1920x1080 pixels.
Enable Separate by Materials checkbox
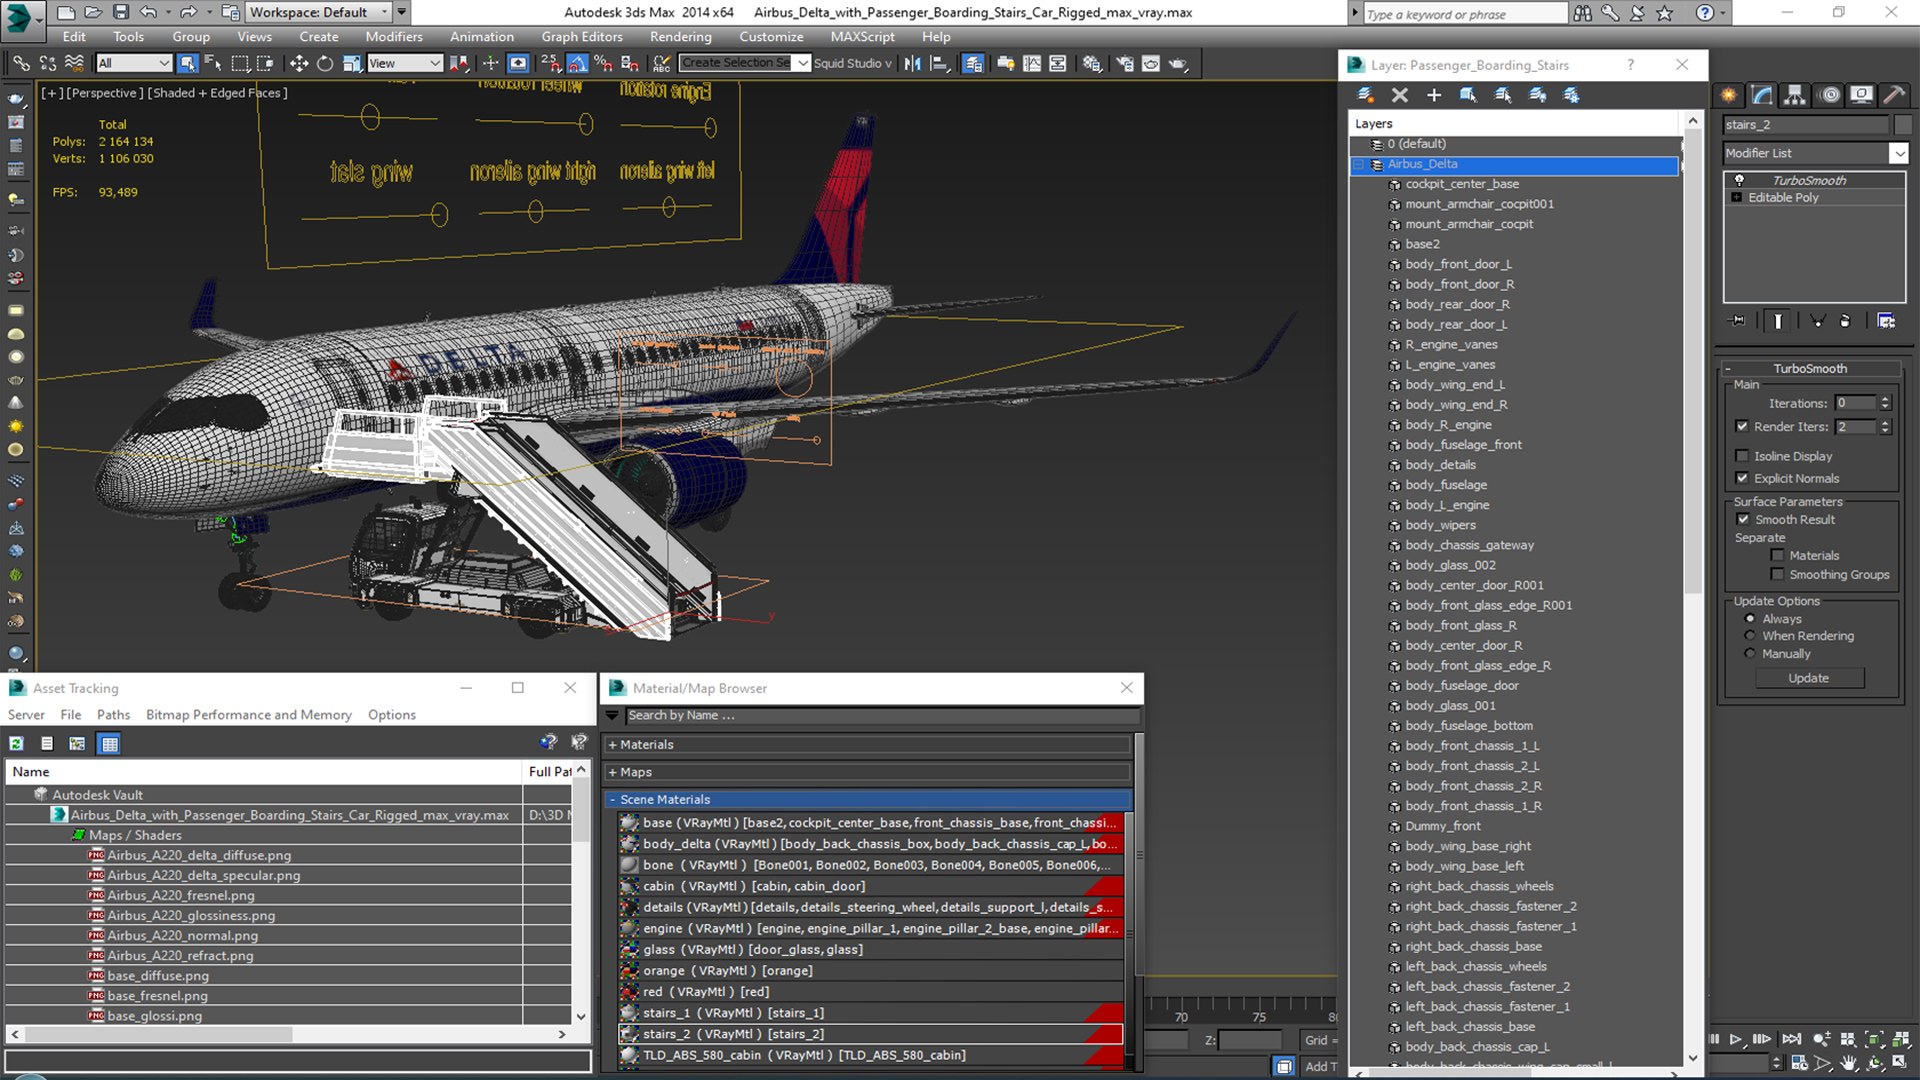pos(1777,555)
